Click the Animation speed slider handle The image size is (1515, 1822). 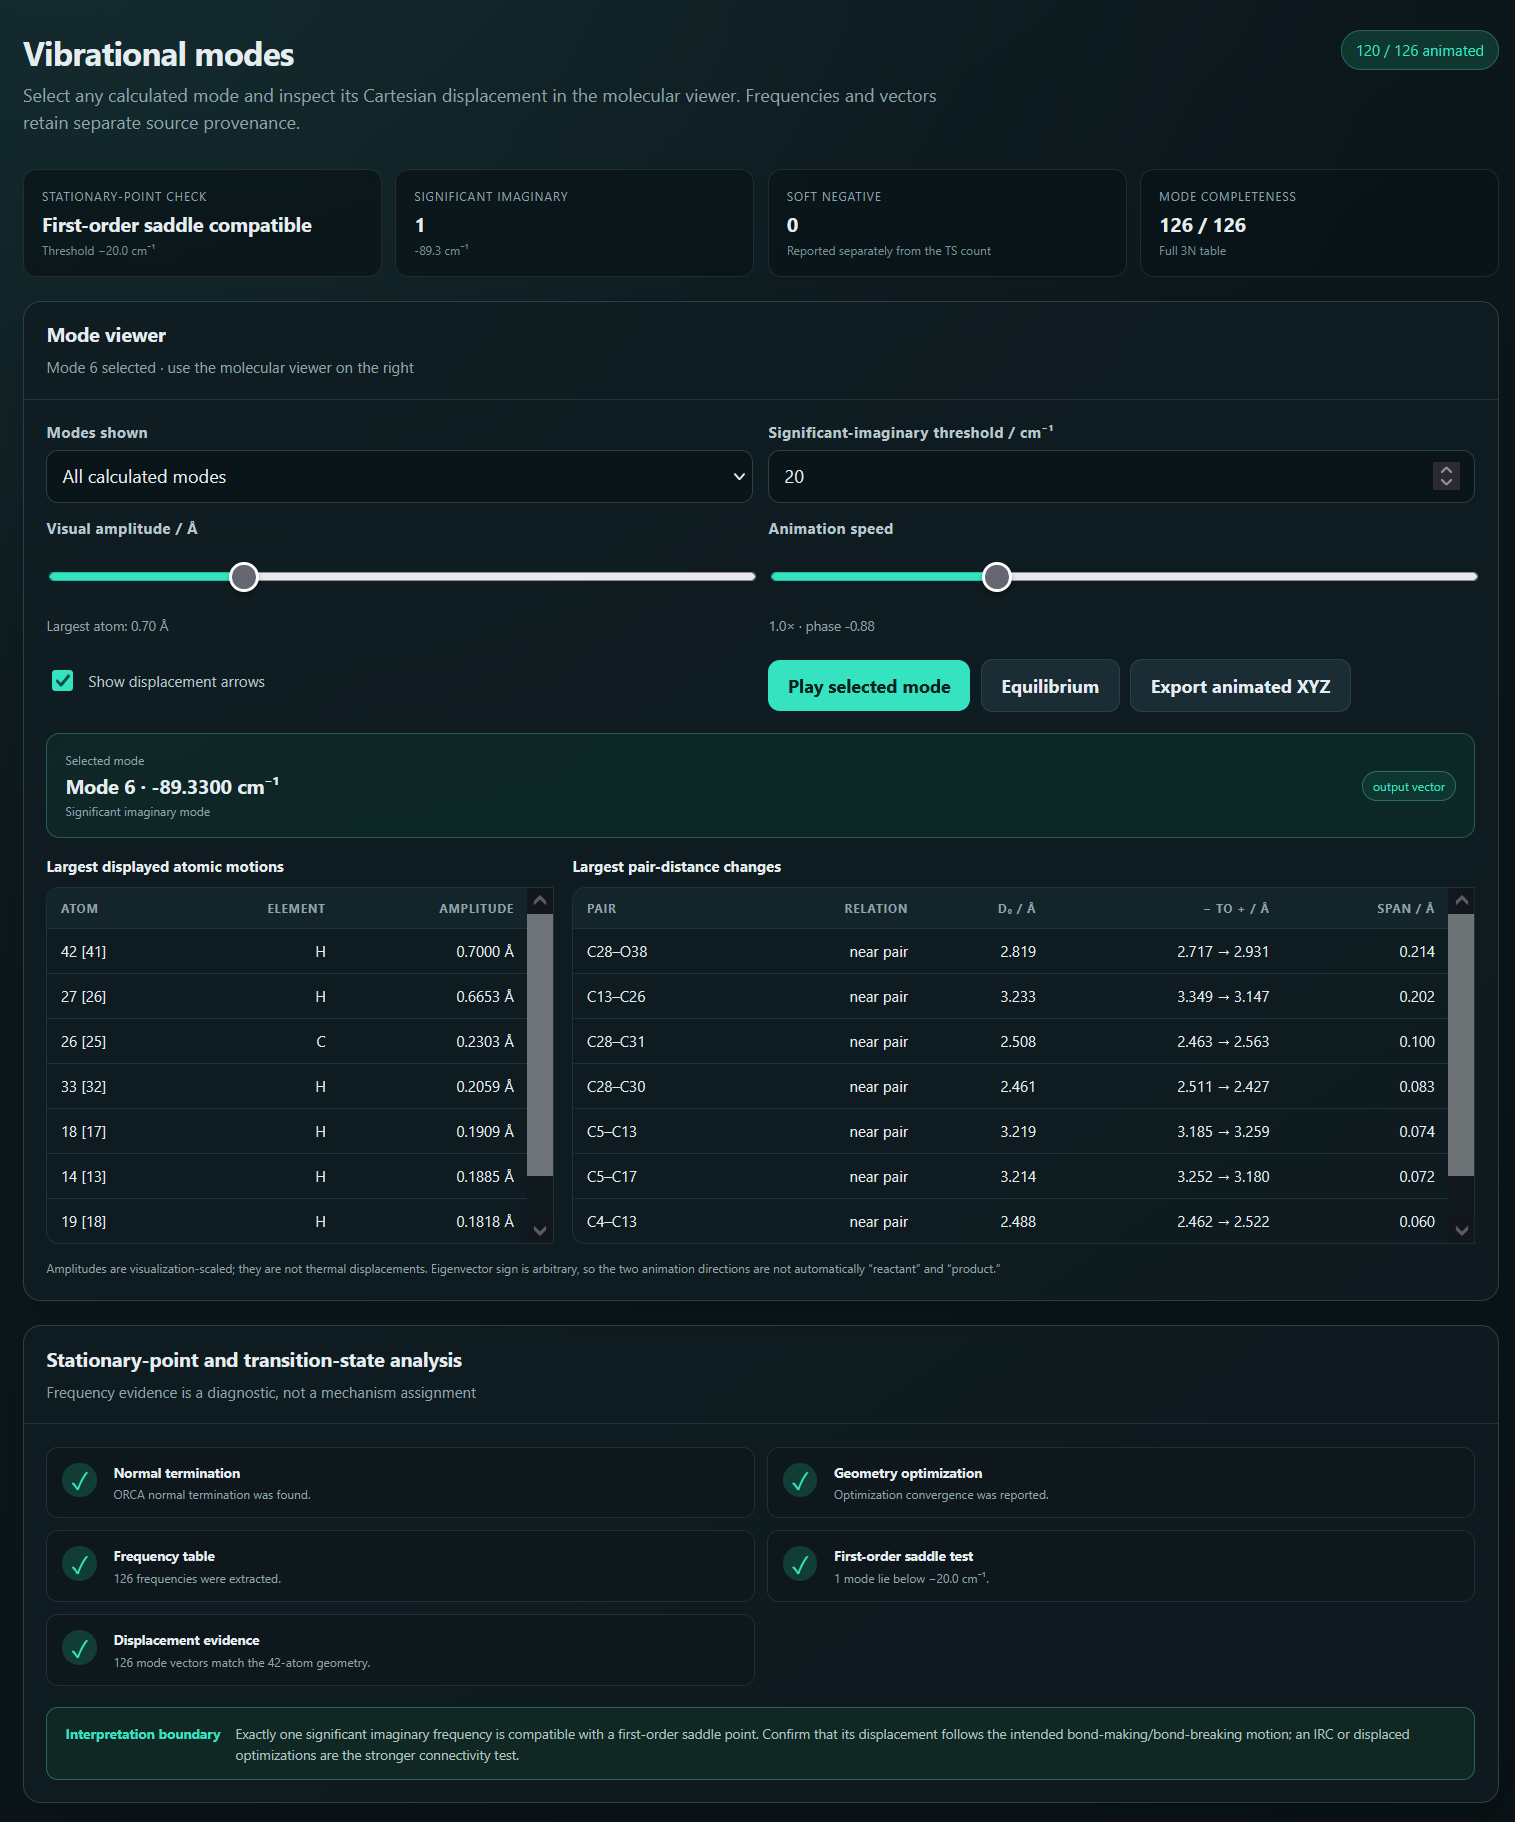997,577
